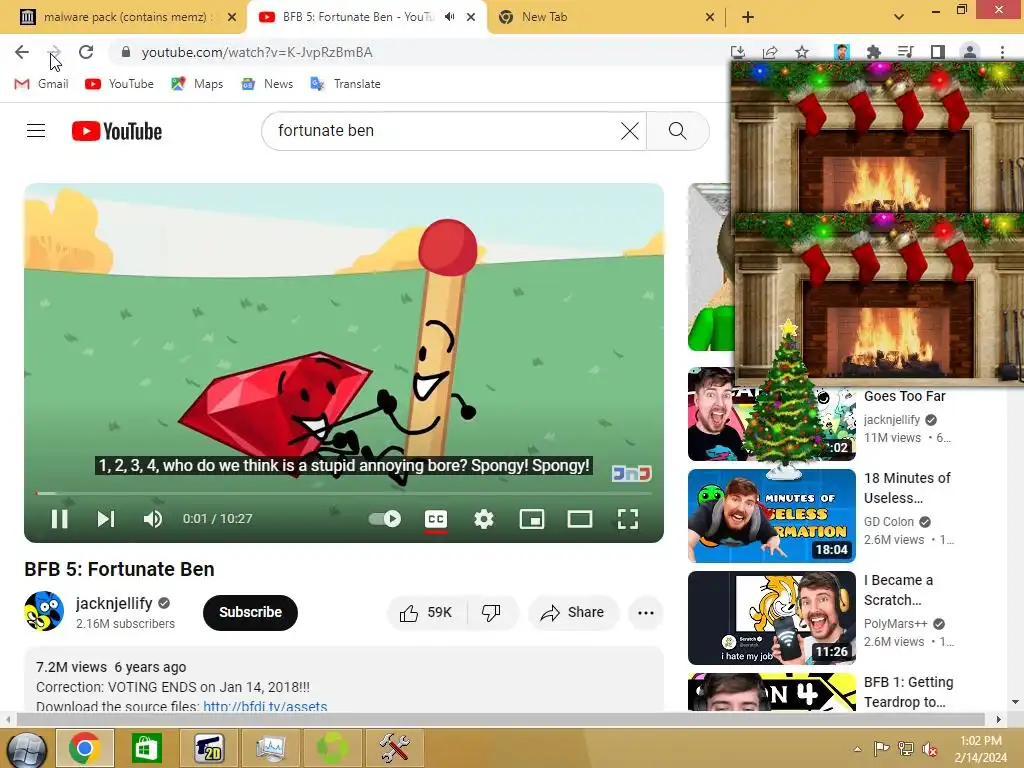Open I Became a Scratch video thumbnail
The width and height of the screenshot is (1024, 768).
tap(771, 618)
